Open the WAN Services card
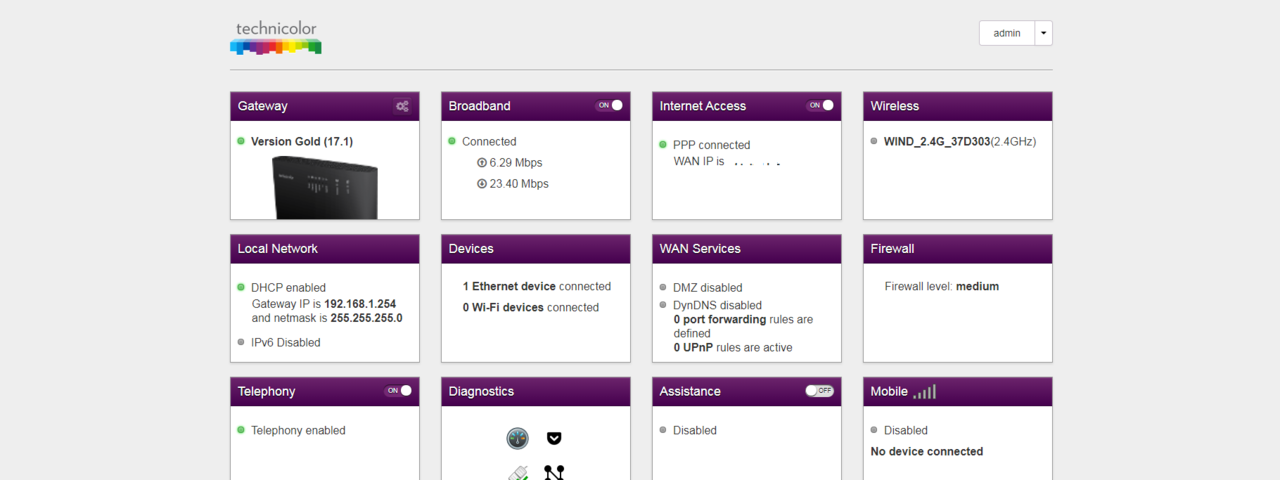Screen dimensions: 1280x480 pos(746,249)
